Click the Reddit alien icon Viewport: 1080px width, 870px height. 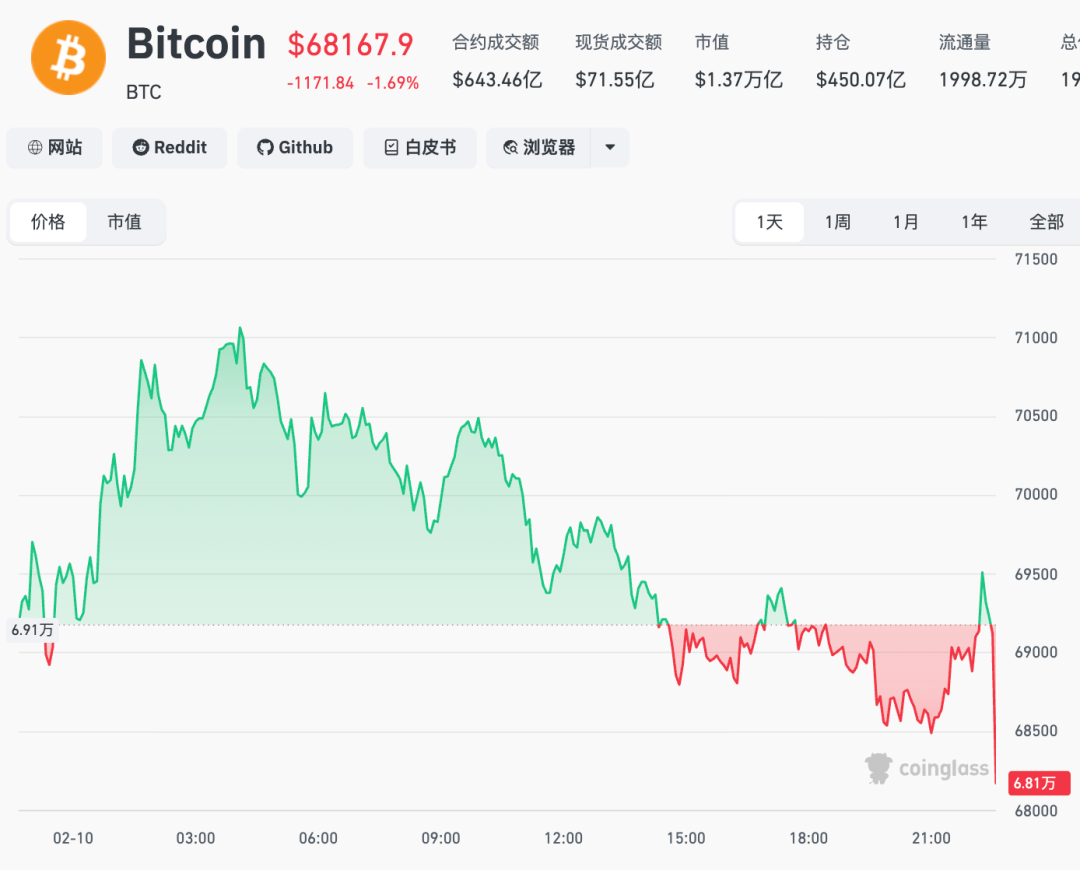[x=141, y=148]
